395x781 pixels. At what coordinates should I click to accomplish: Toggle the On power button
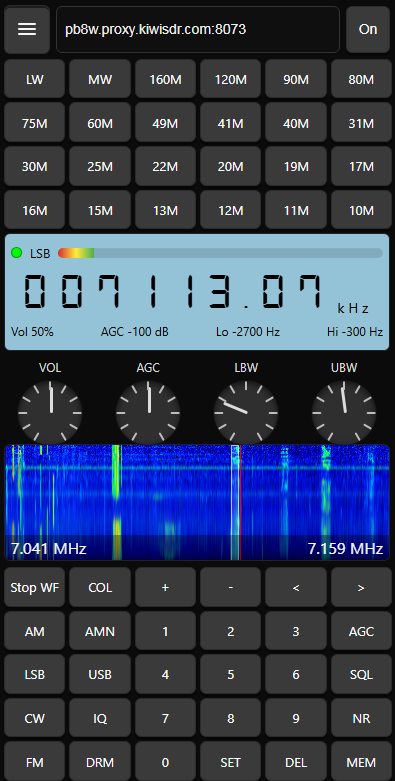point(368,29)
